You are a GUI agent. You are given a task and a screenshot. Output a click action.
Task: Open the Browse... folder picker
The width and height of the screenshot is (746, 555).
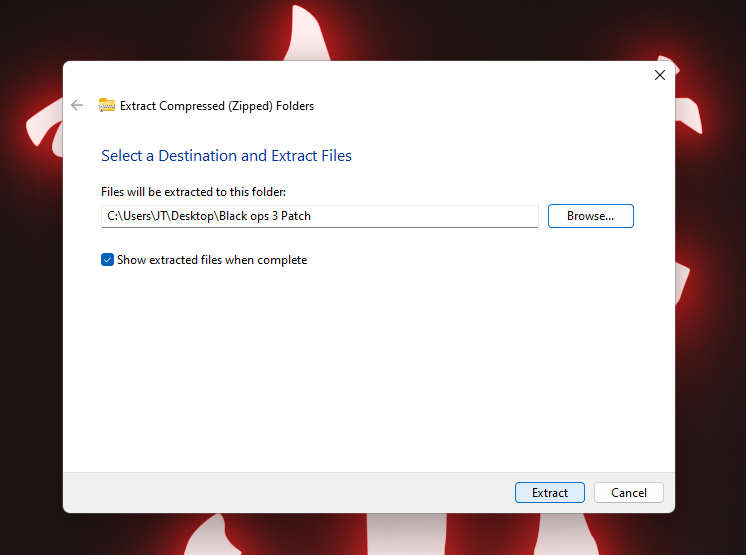[590, 216]
